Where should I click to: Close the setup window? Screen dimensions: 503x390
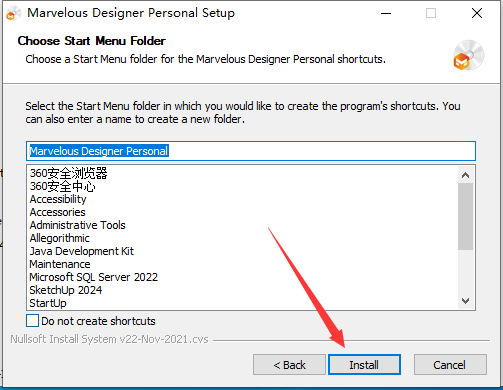tap(477, 13)
